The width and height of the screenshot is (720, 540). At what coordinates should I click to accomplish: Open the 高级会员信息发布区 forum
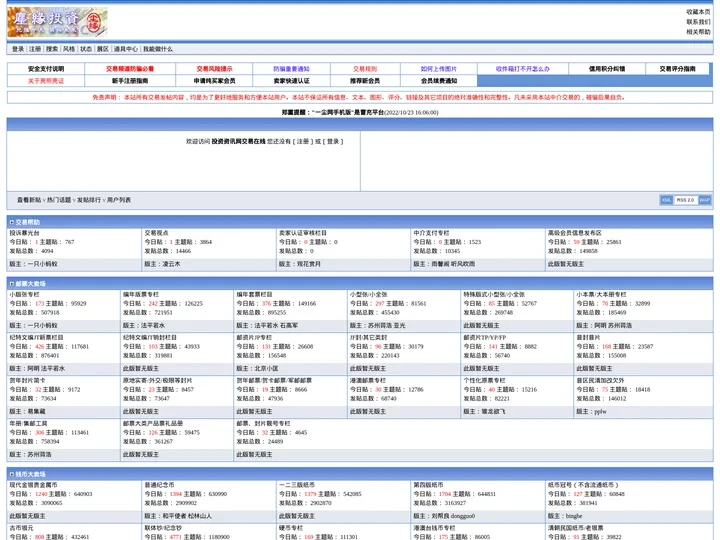[x=574, y=233]
